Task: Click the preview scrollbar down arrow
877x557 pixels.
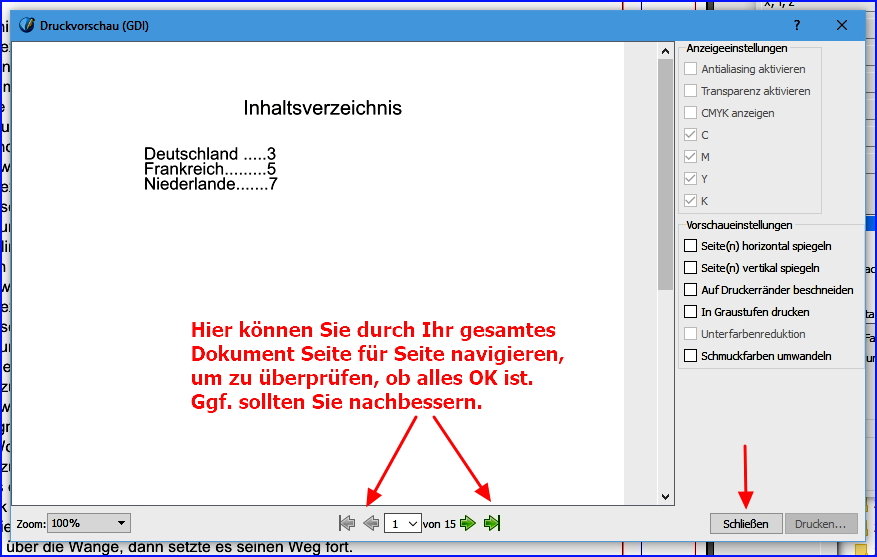Action: (x=665, y=496)
